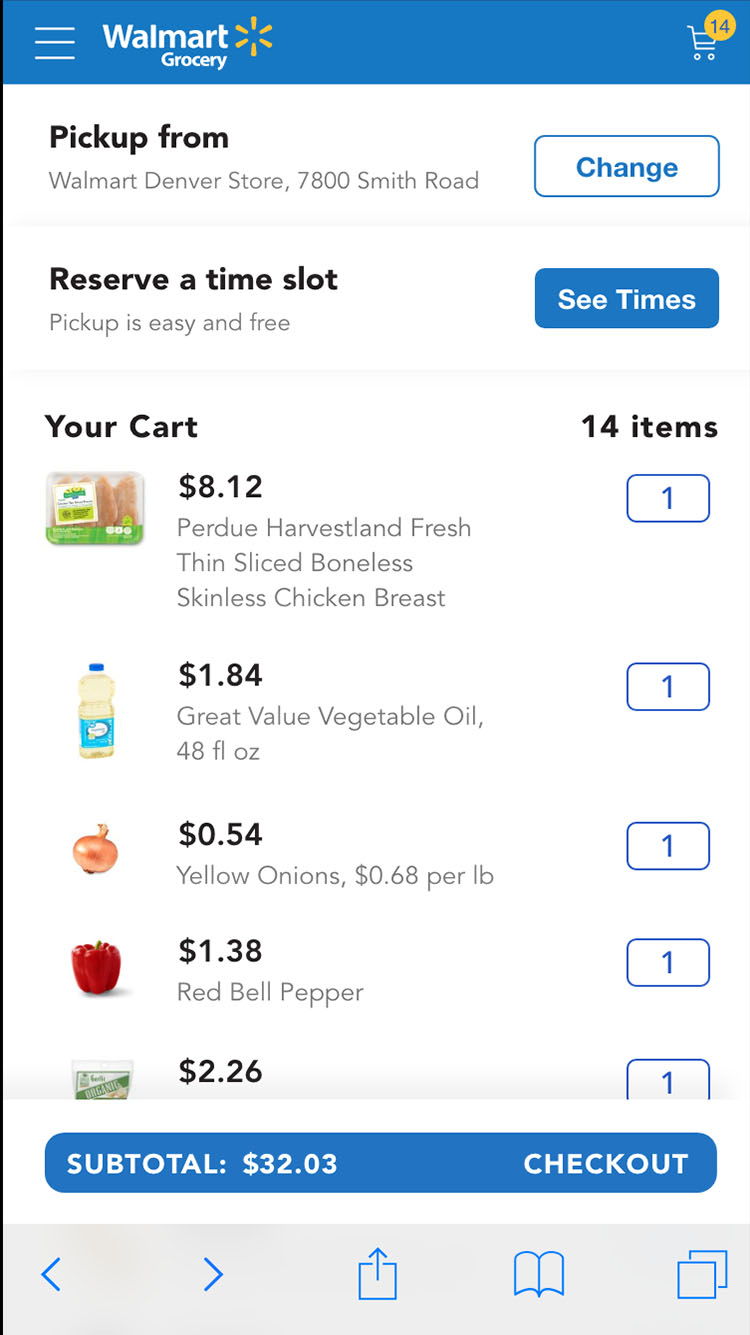
Task: Show open tabs in Safari
Action: point(702,1275)
